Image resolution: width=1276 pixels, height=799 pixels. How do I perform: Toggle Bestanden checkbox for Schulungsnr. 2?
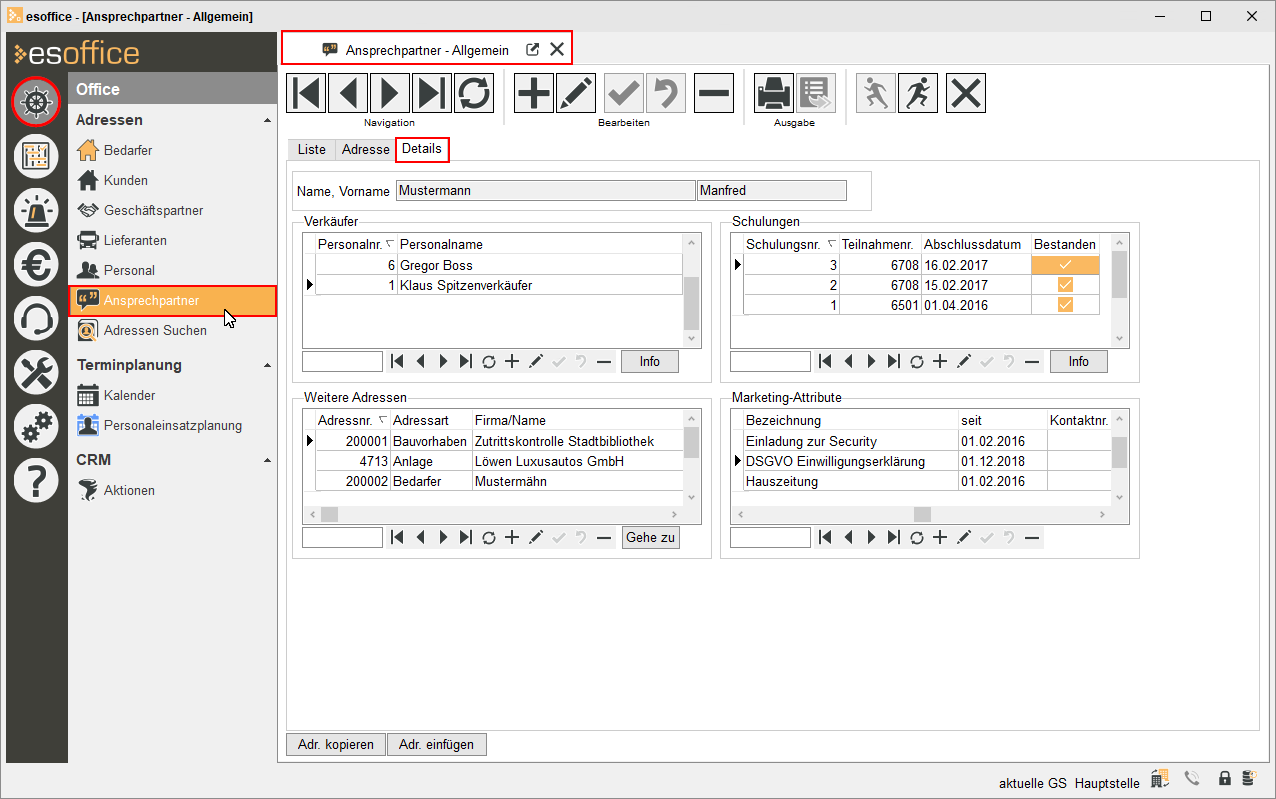[1065, 285]
